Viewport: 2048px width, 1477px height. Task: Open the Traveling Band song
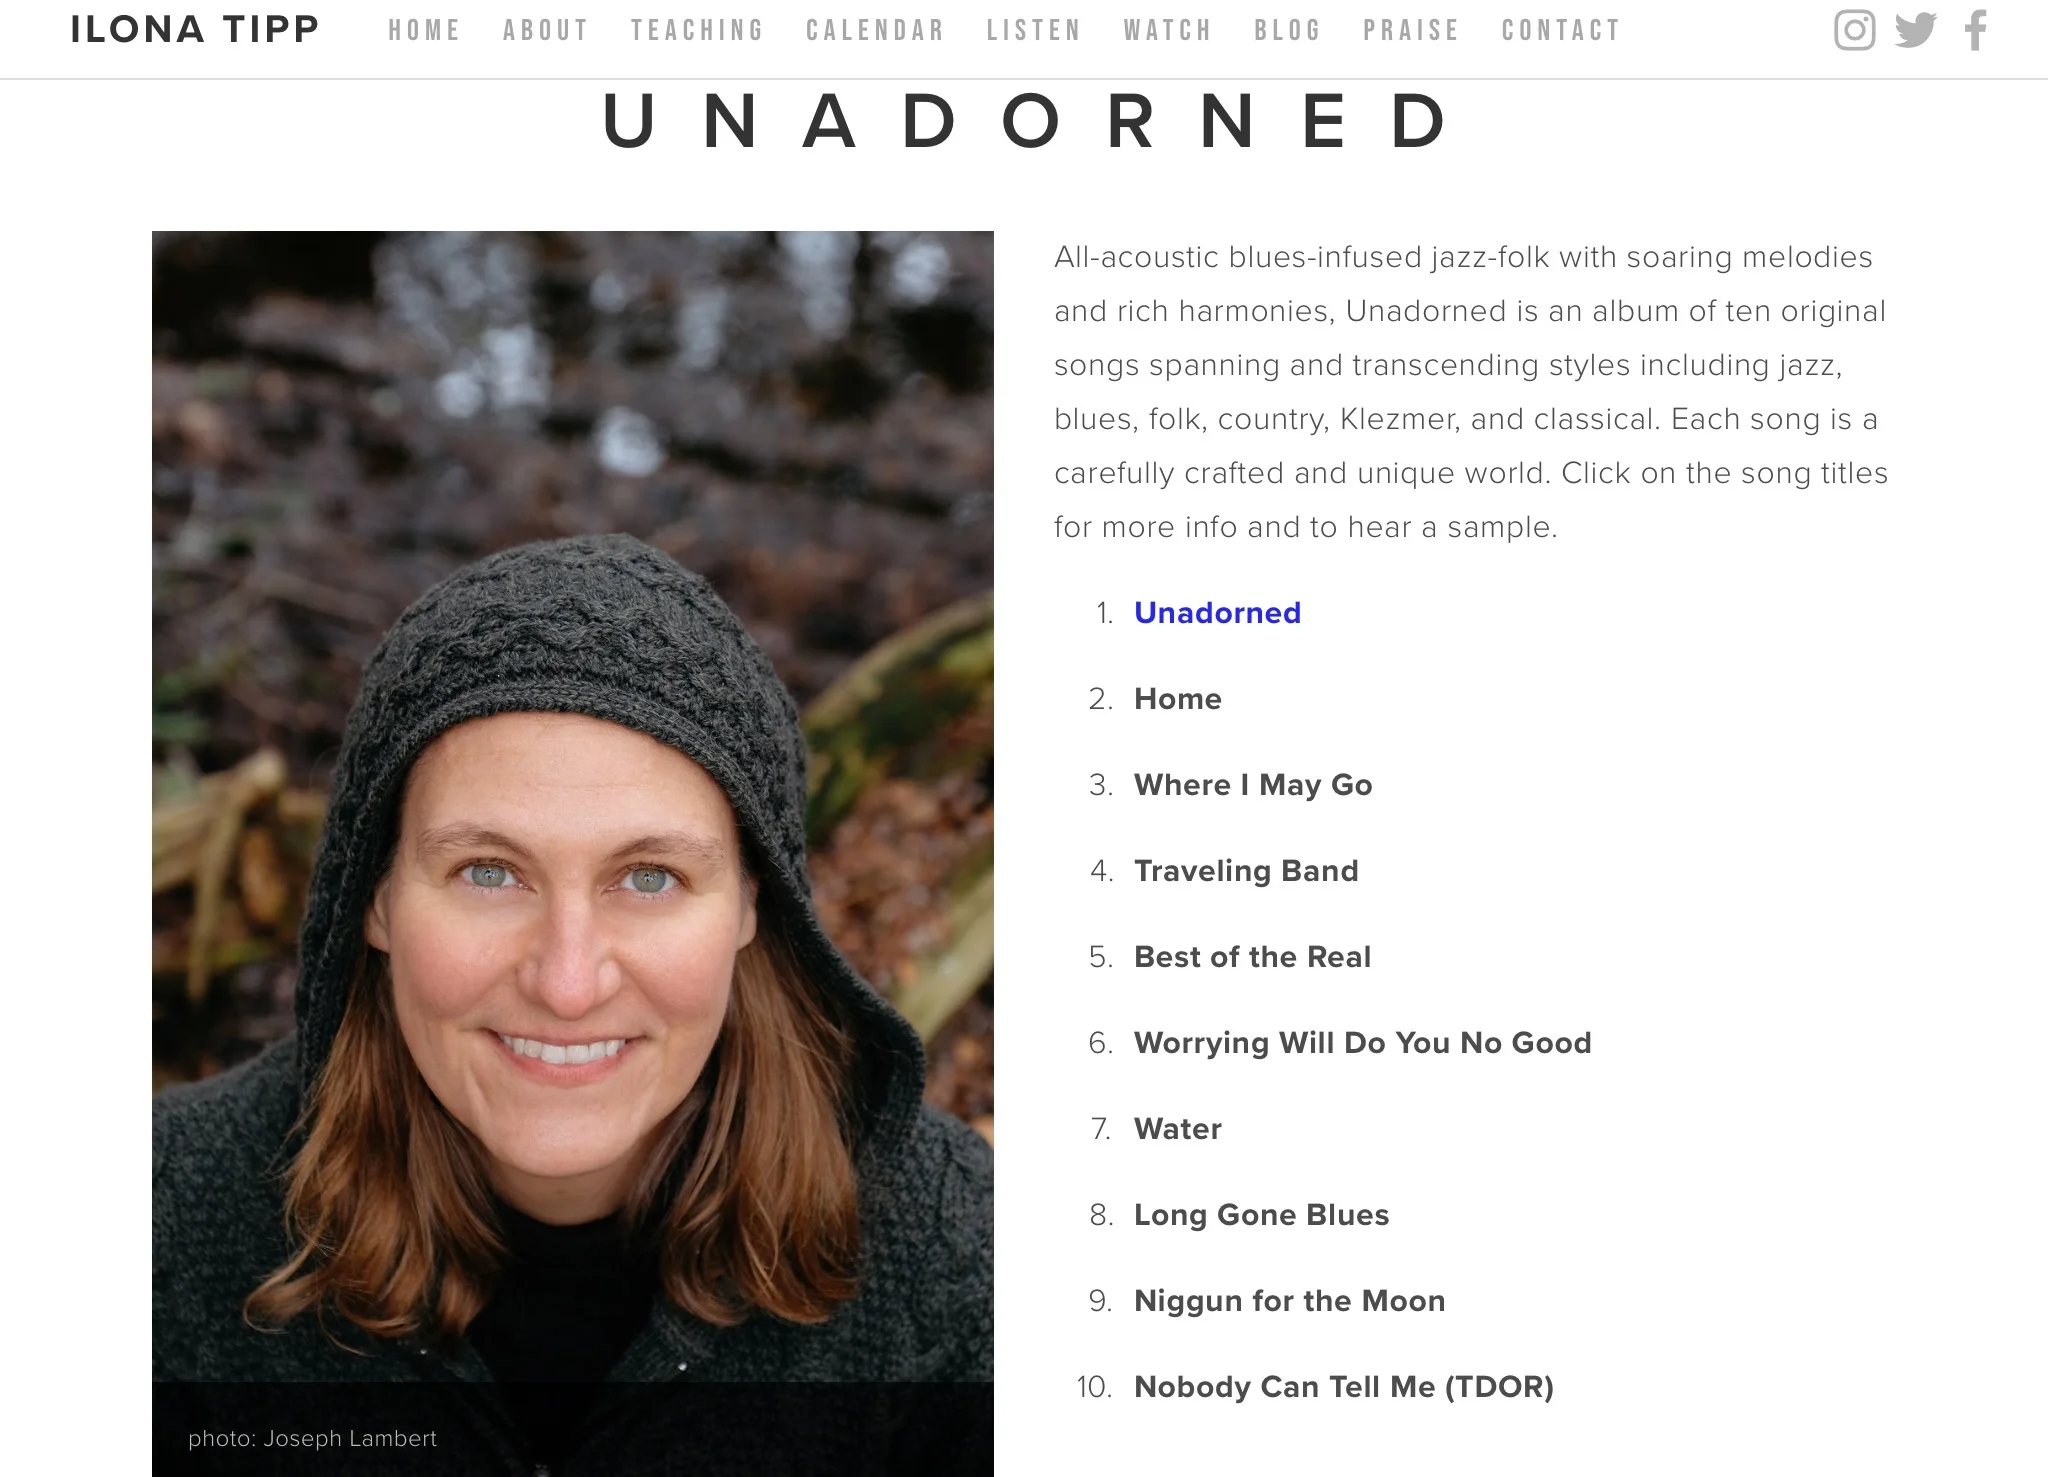point(1246,871)
